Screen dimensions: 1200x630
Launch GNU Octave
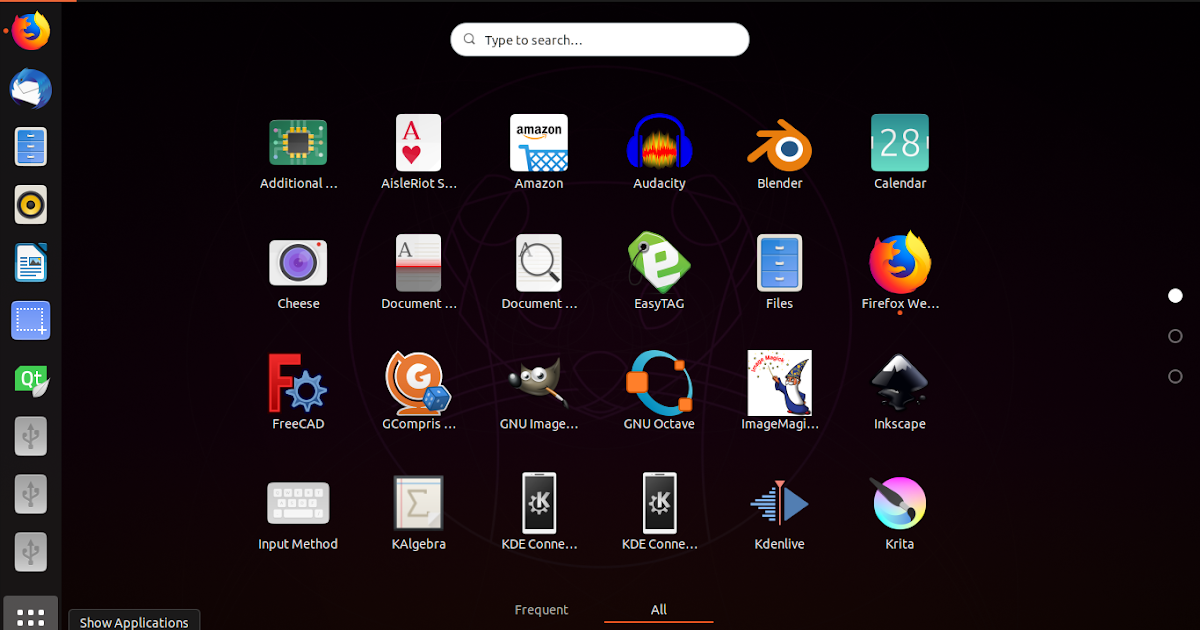[x=659, y=383]
